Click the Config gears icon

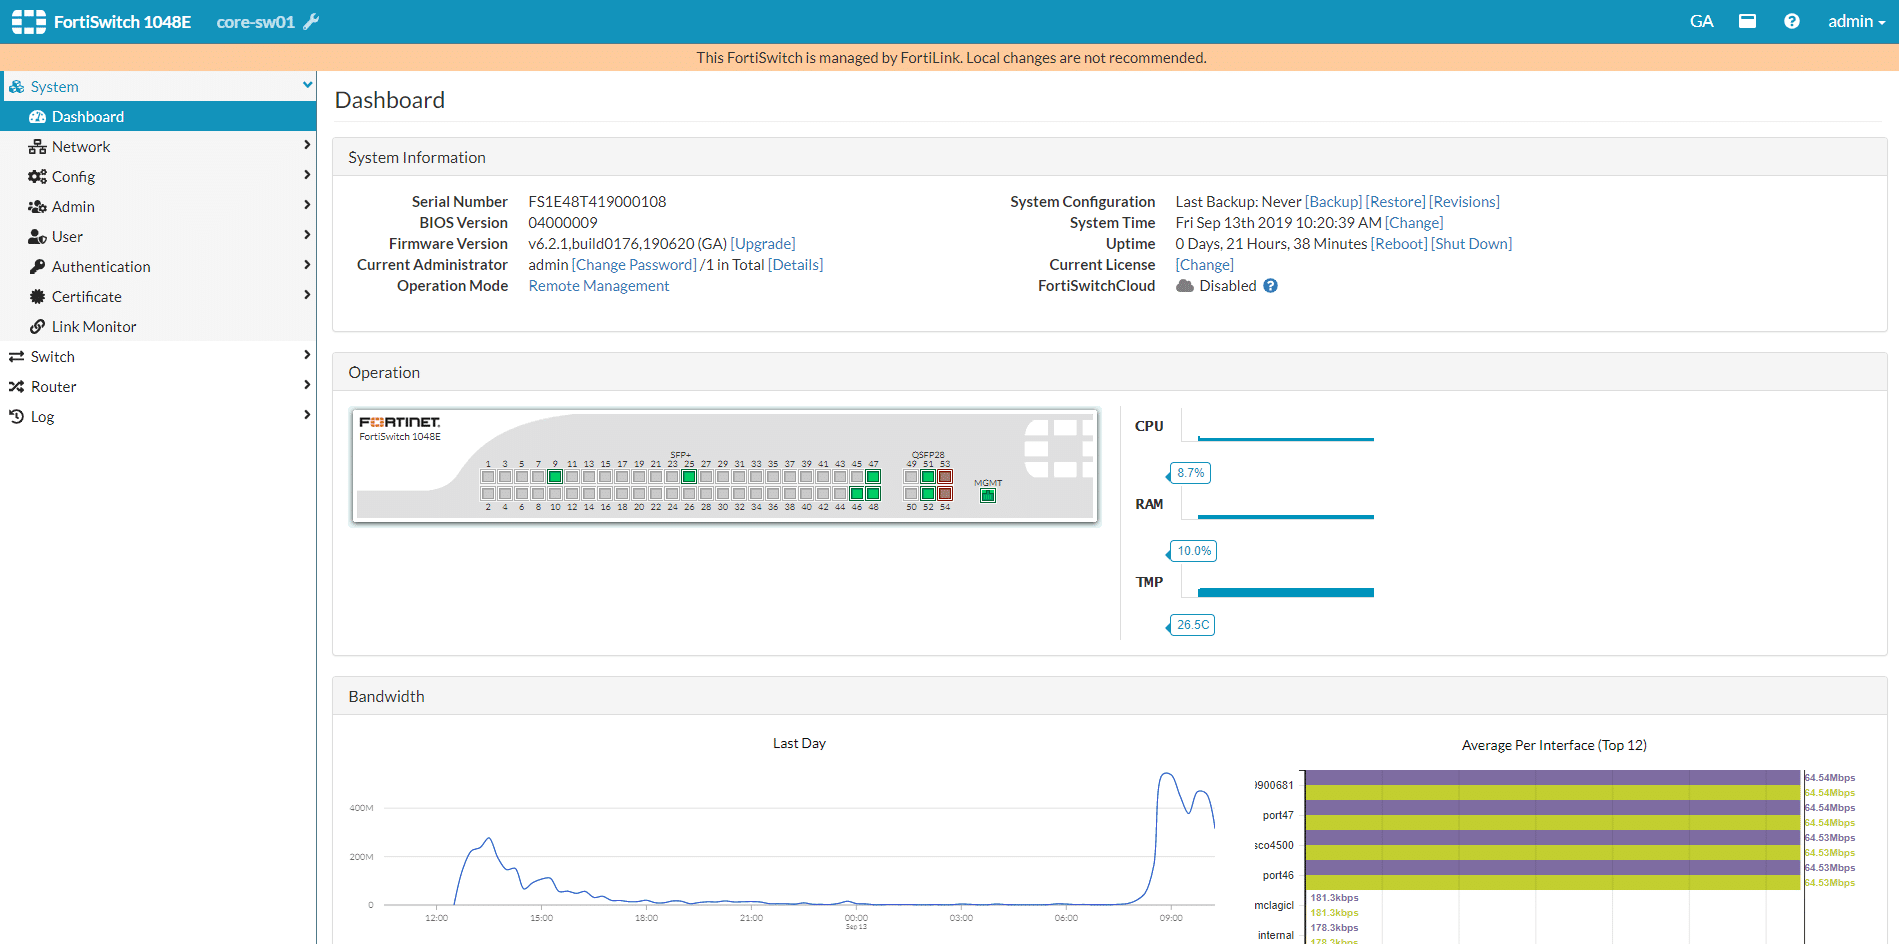pyautogui.click(x=38, y=177)
